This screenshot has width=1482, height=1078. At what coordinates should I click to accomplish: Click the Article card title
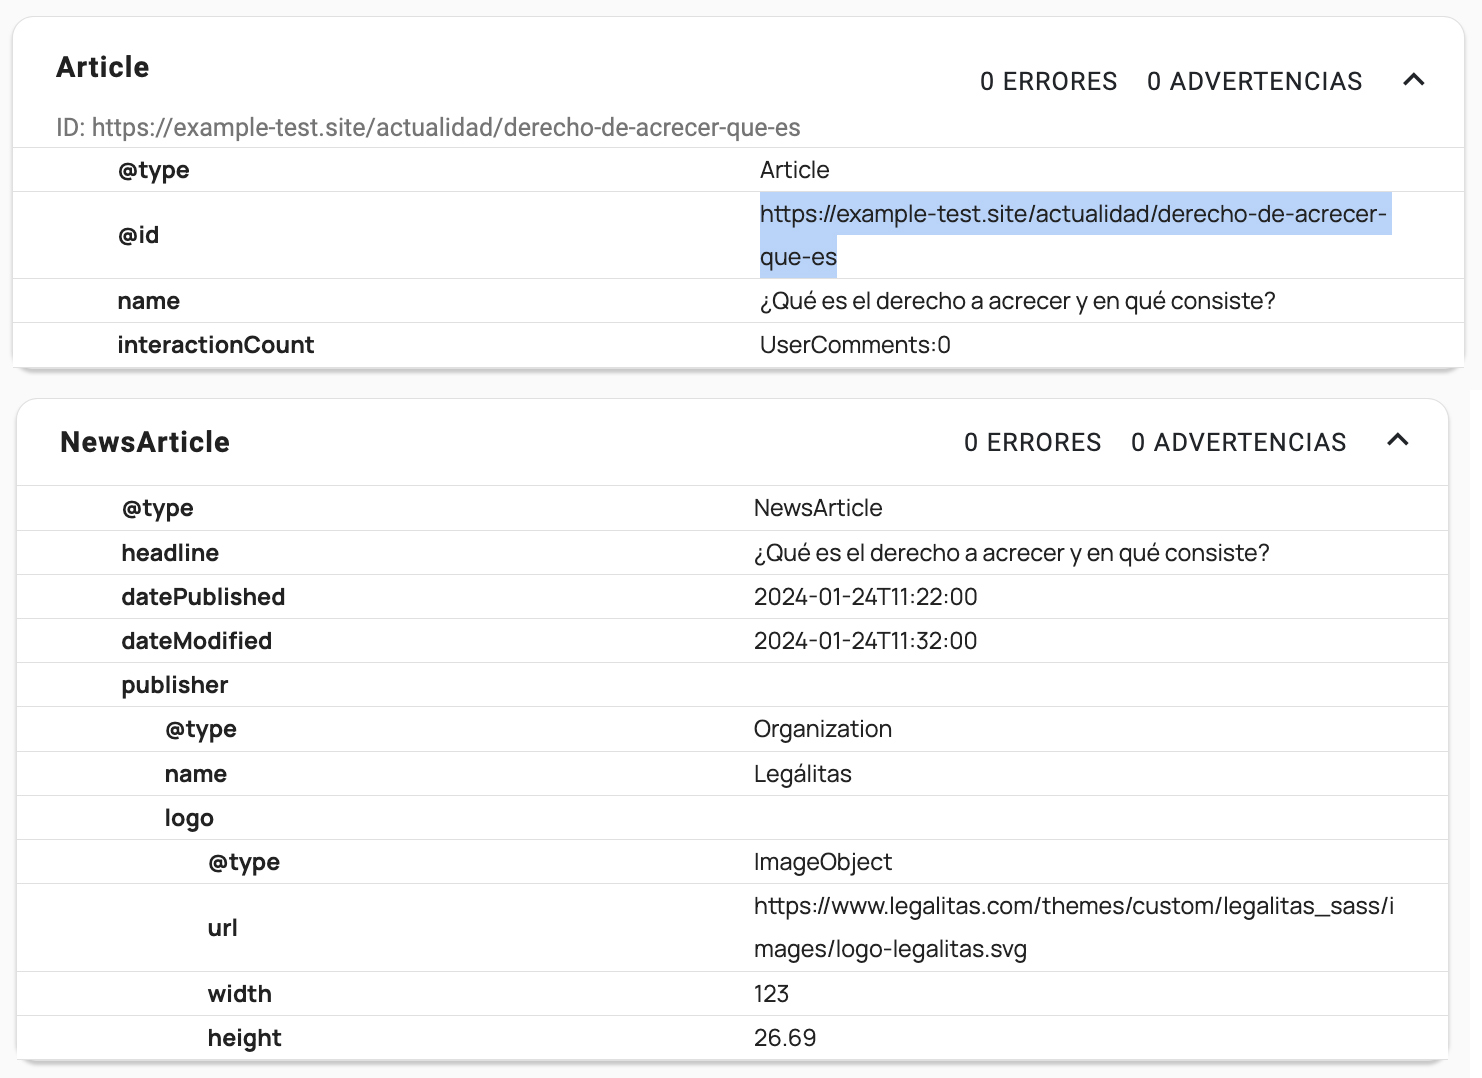coord(103,67)
